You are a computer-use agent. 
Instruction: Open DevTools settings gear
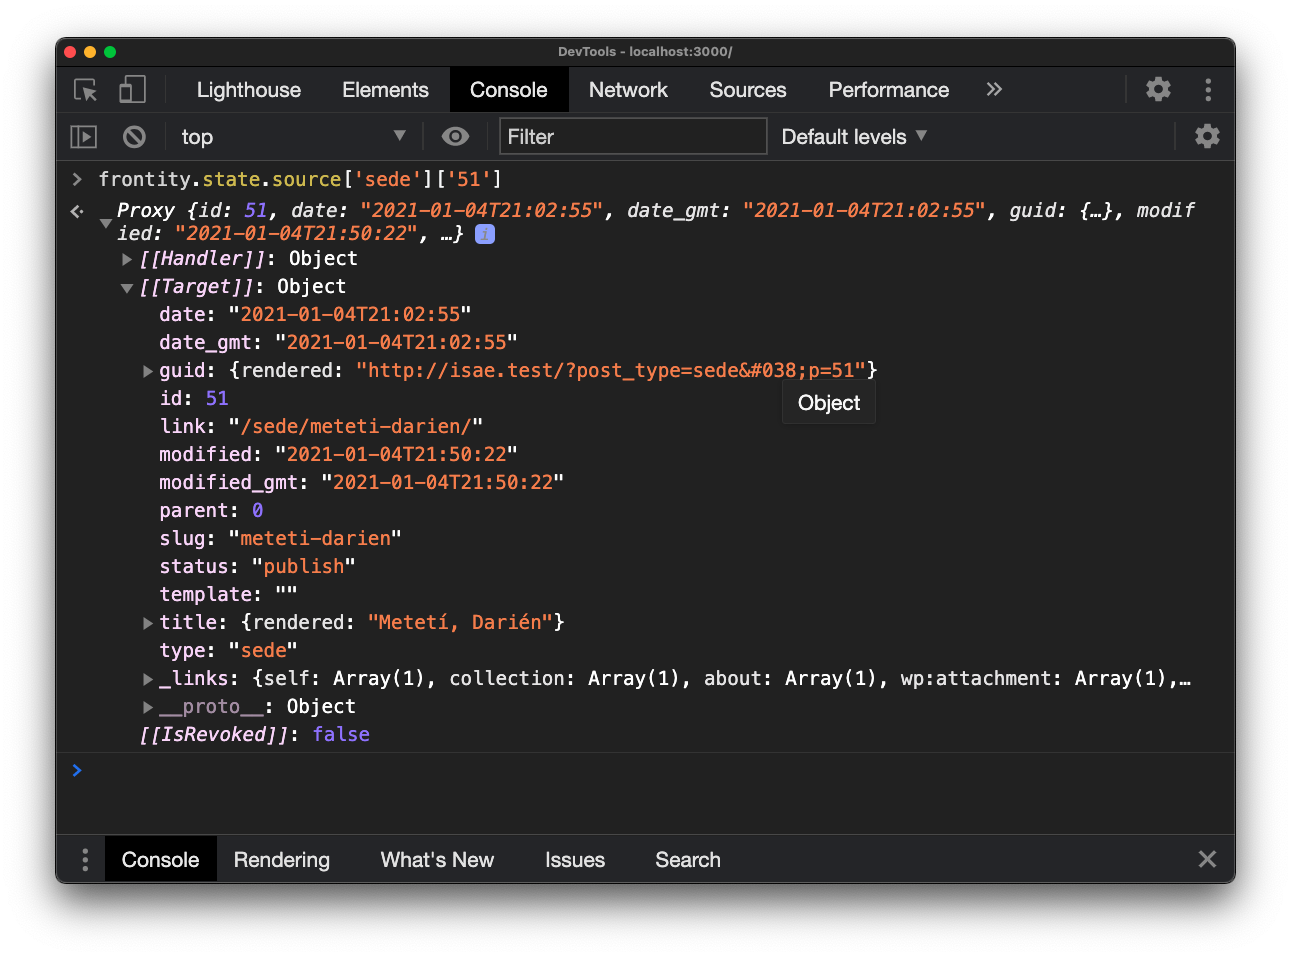[1158, 90]
